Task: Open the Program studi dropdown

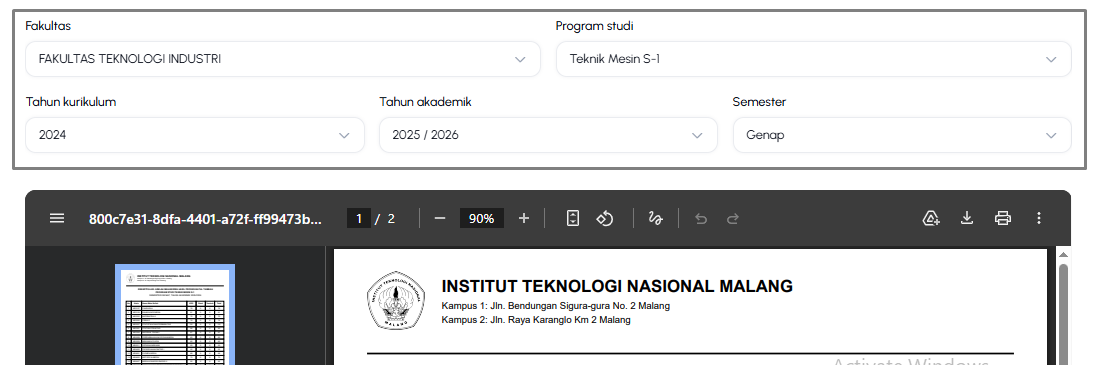Action: (814, 59)
